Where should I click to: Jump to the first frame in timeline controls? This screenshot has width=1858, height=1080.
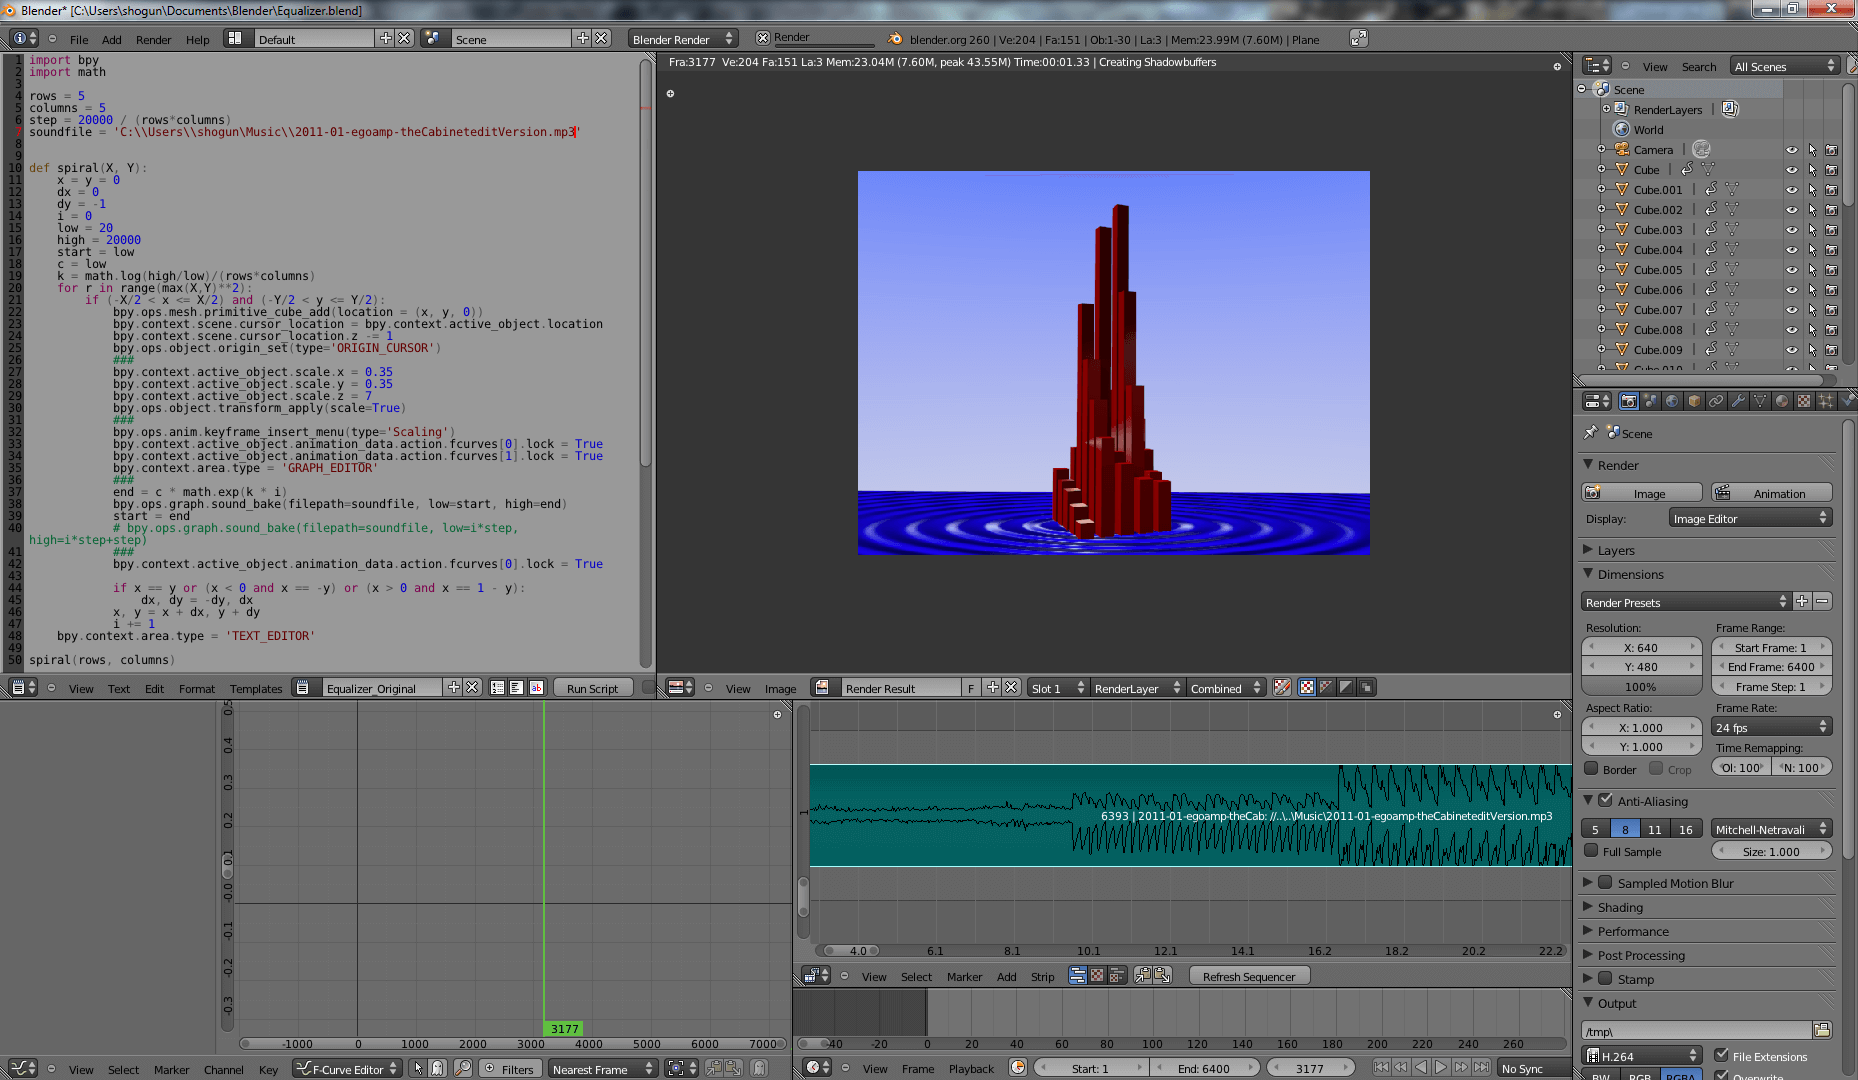[x=1381, y=1067]
